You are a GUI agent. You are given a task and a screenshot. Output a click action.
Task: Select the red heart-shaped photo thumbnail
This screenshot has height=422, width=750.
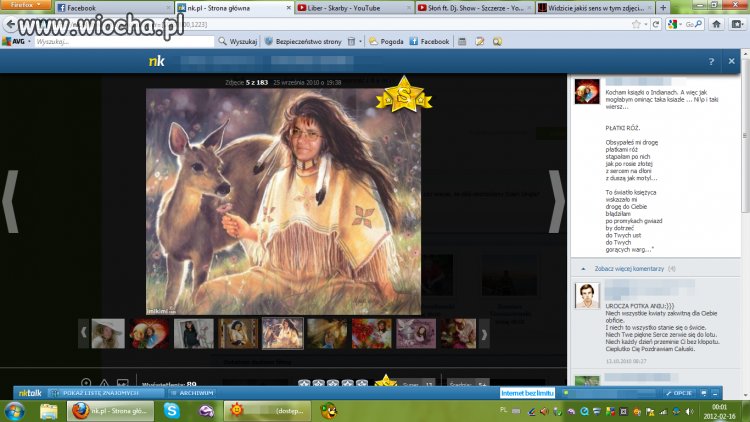pyautogui.click(x=149, y=333)
